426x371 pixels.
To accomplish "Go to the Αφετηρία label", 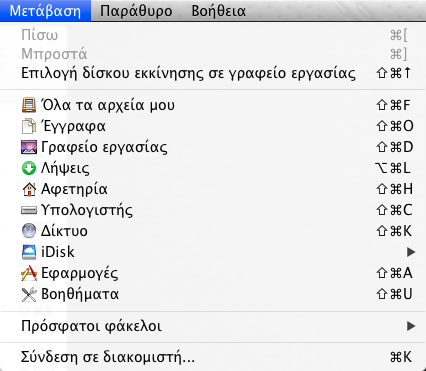I will pyautogui.click(x=74, y=189).
